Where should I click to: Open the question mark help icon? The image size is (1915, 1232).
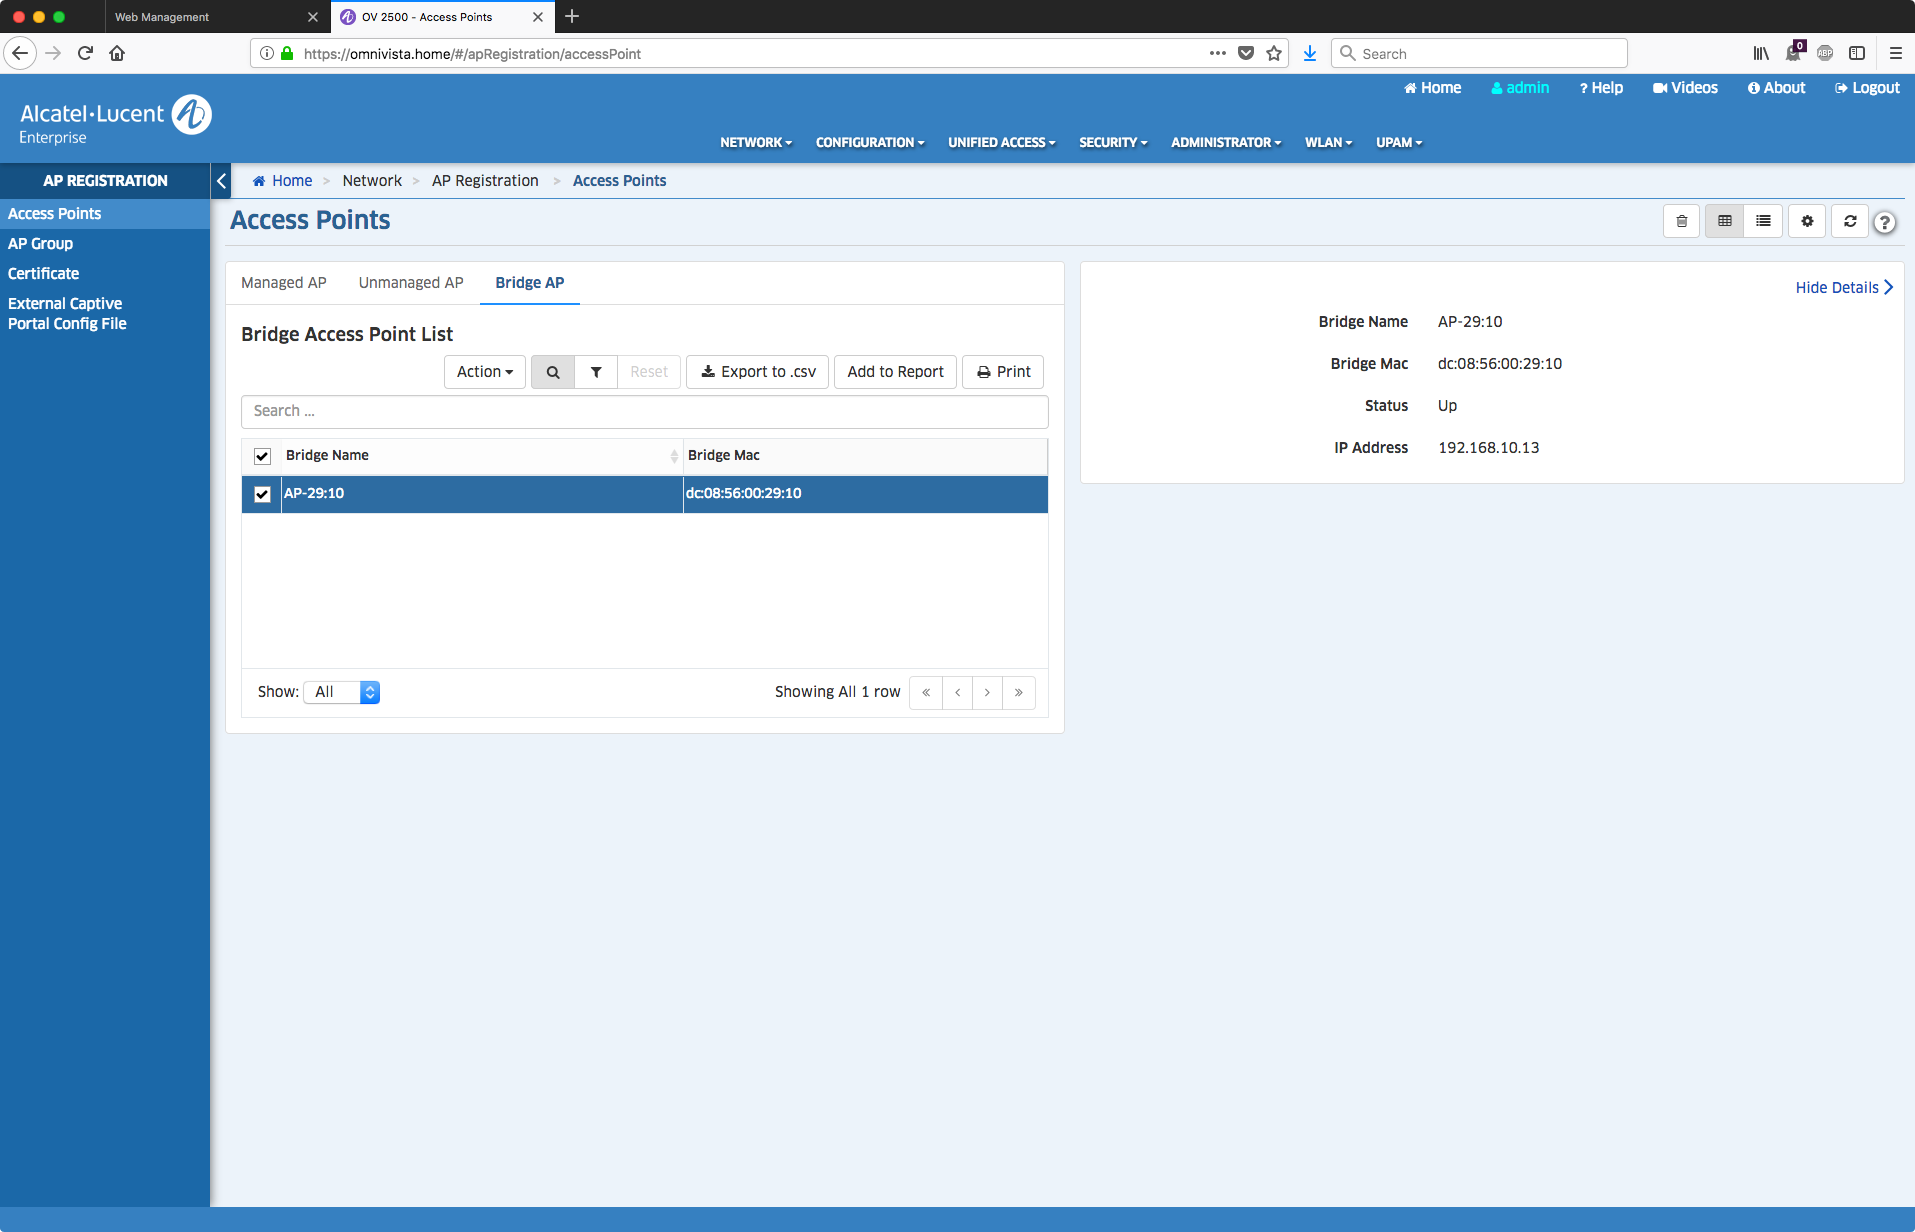1885,222
